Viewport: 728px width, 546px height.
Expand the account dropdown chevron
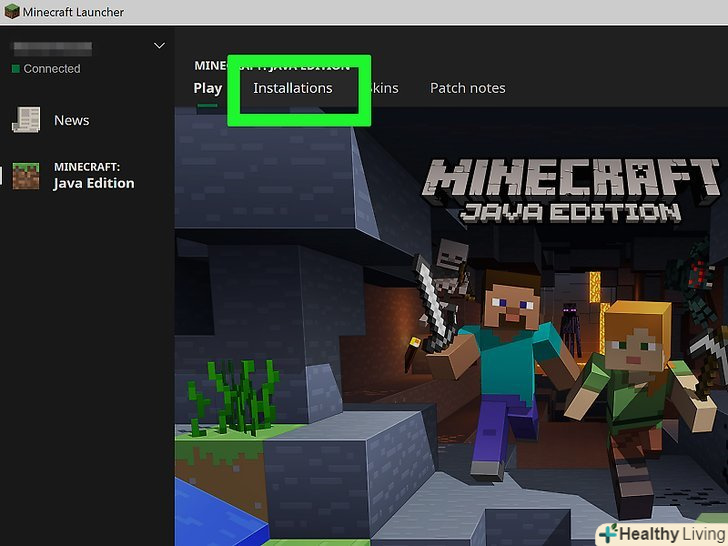pos(159,46)
